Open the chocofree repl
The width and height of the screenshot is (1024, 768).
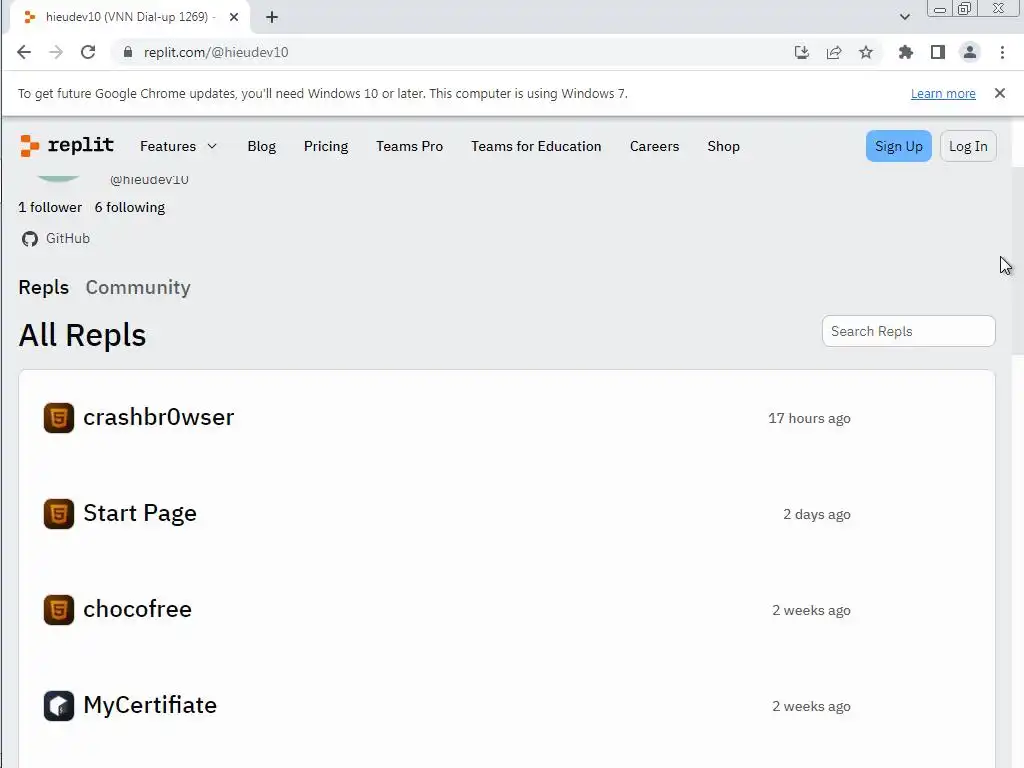(x=137, y=609)
